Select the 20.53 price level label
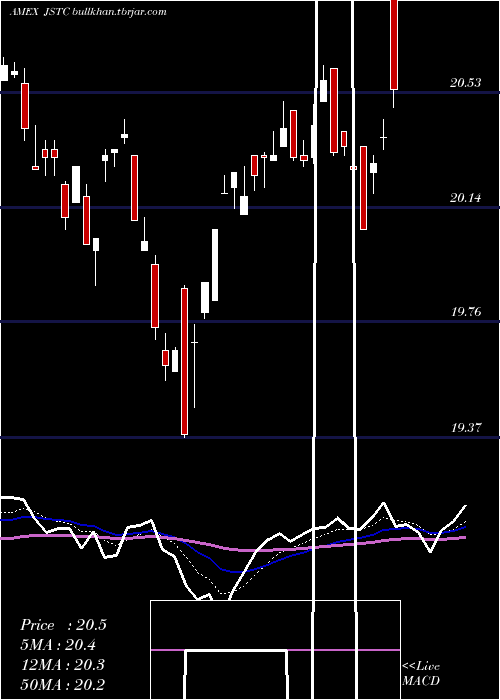This screenshot has width=500, height=700. pos(466,83)
